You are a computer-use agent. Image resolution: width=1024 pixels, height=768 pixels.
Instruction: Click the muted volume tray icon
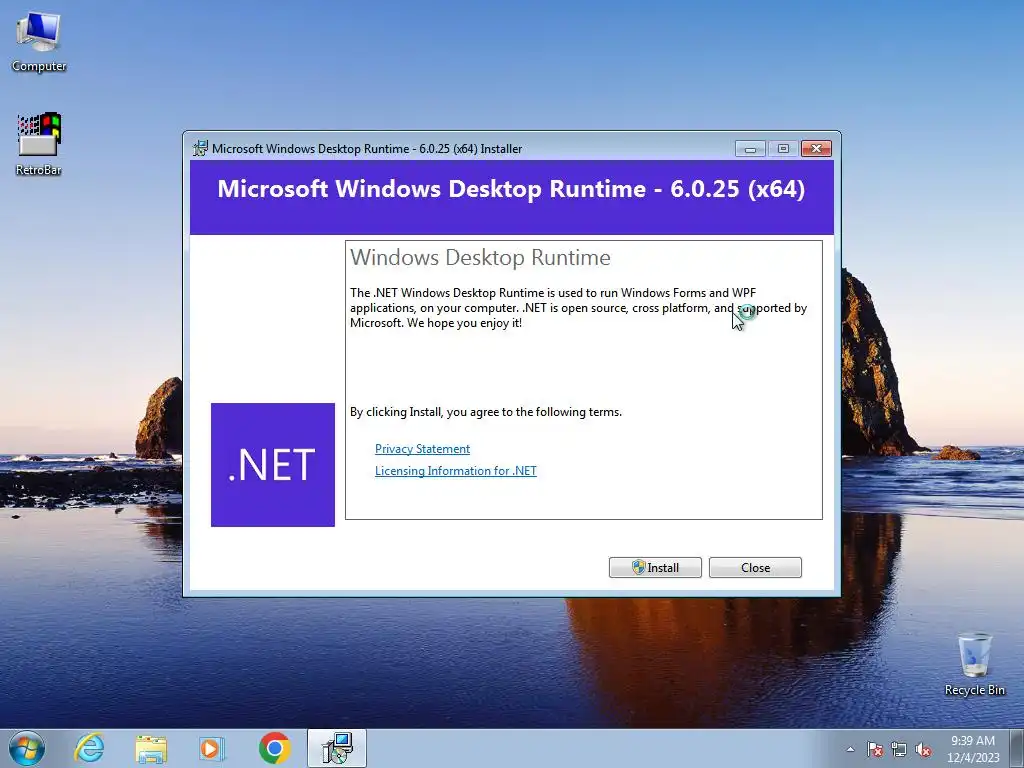tap(923, 749)
